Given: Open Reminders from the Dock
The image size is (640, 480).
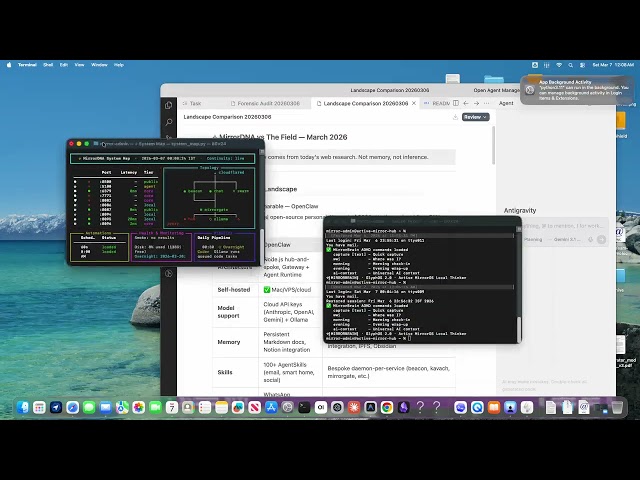Looking at the screenshot, I should click(205, 407).
